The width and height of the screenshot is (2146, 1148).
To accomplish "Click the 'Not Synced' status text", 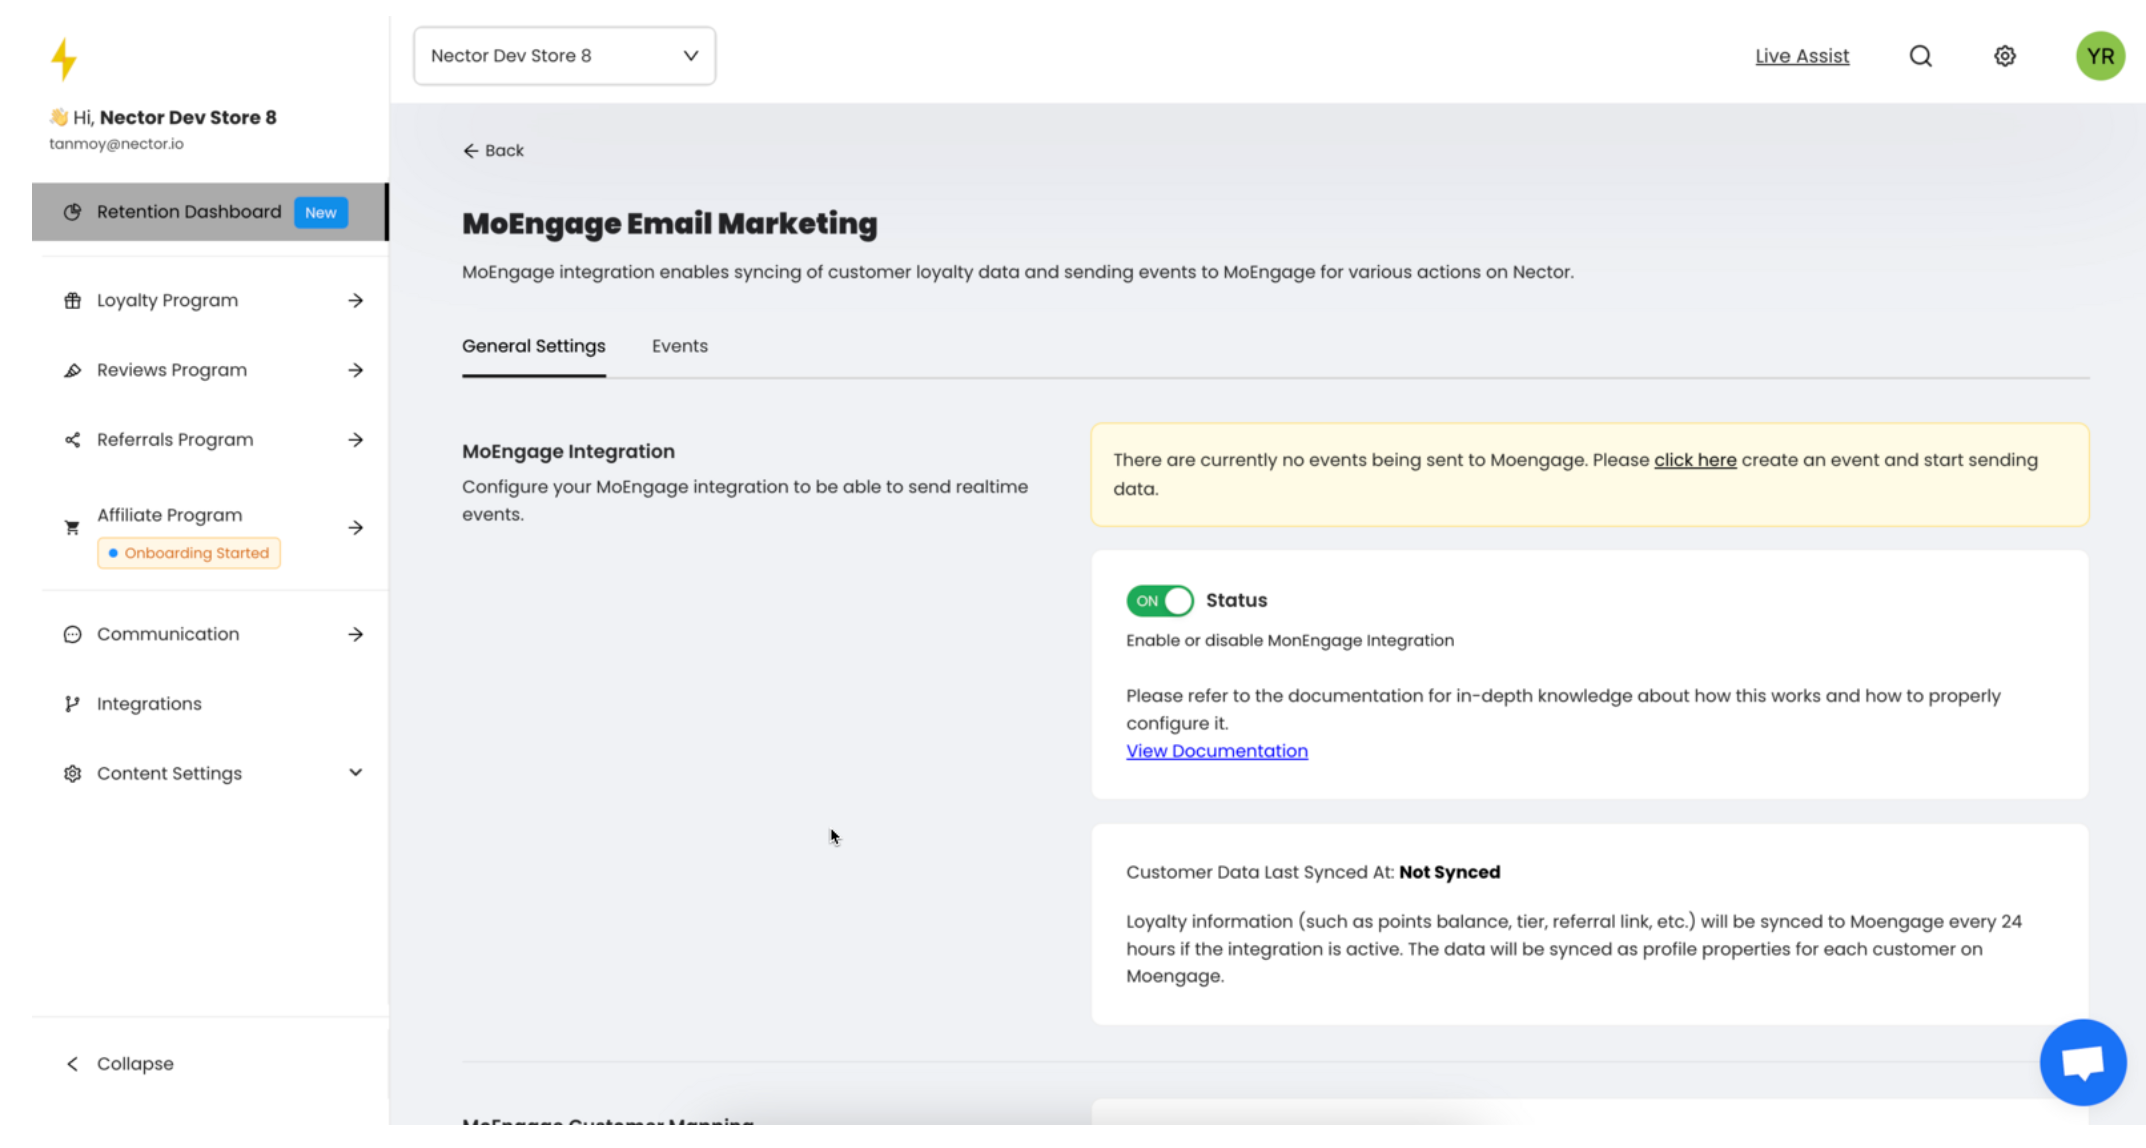I will pyautogui.click(x=1449, y=872).
